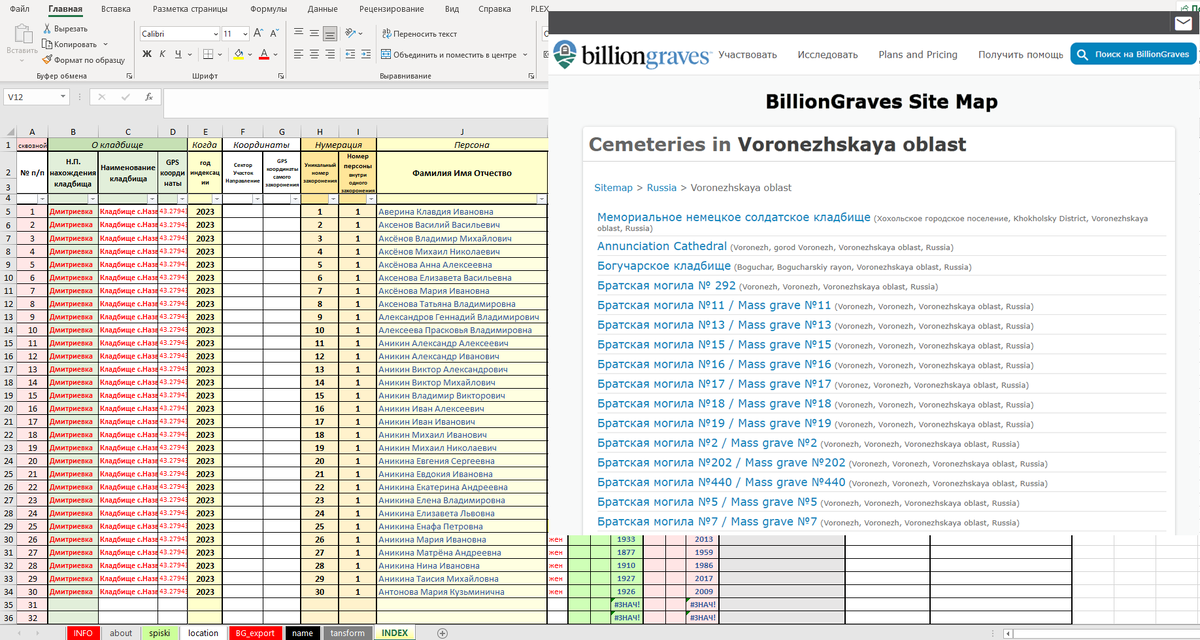1200x640 pixels.
Task: Toggle bottom vertical alignment
Action: coord(330,33)
